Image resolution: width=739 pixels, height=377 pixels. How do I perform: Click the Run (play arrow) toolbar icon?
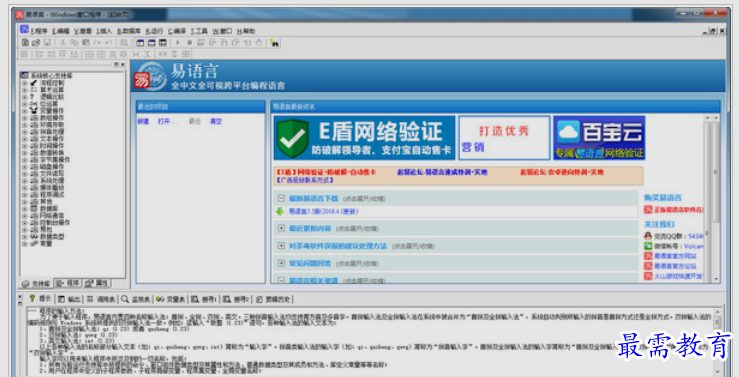coord(178,42)
